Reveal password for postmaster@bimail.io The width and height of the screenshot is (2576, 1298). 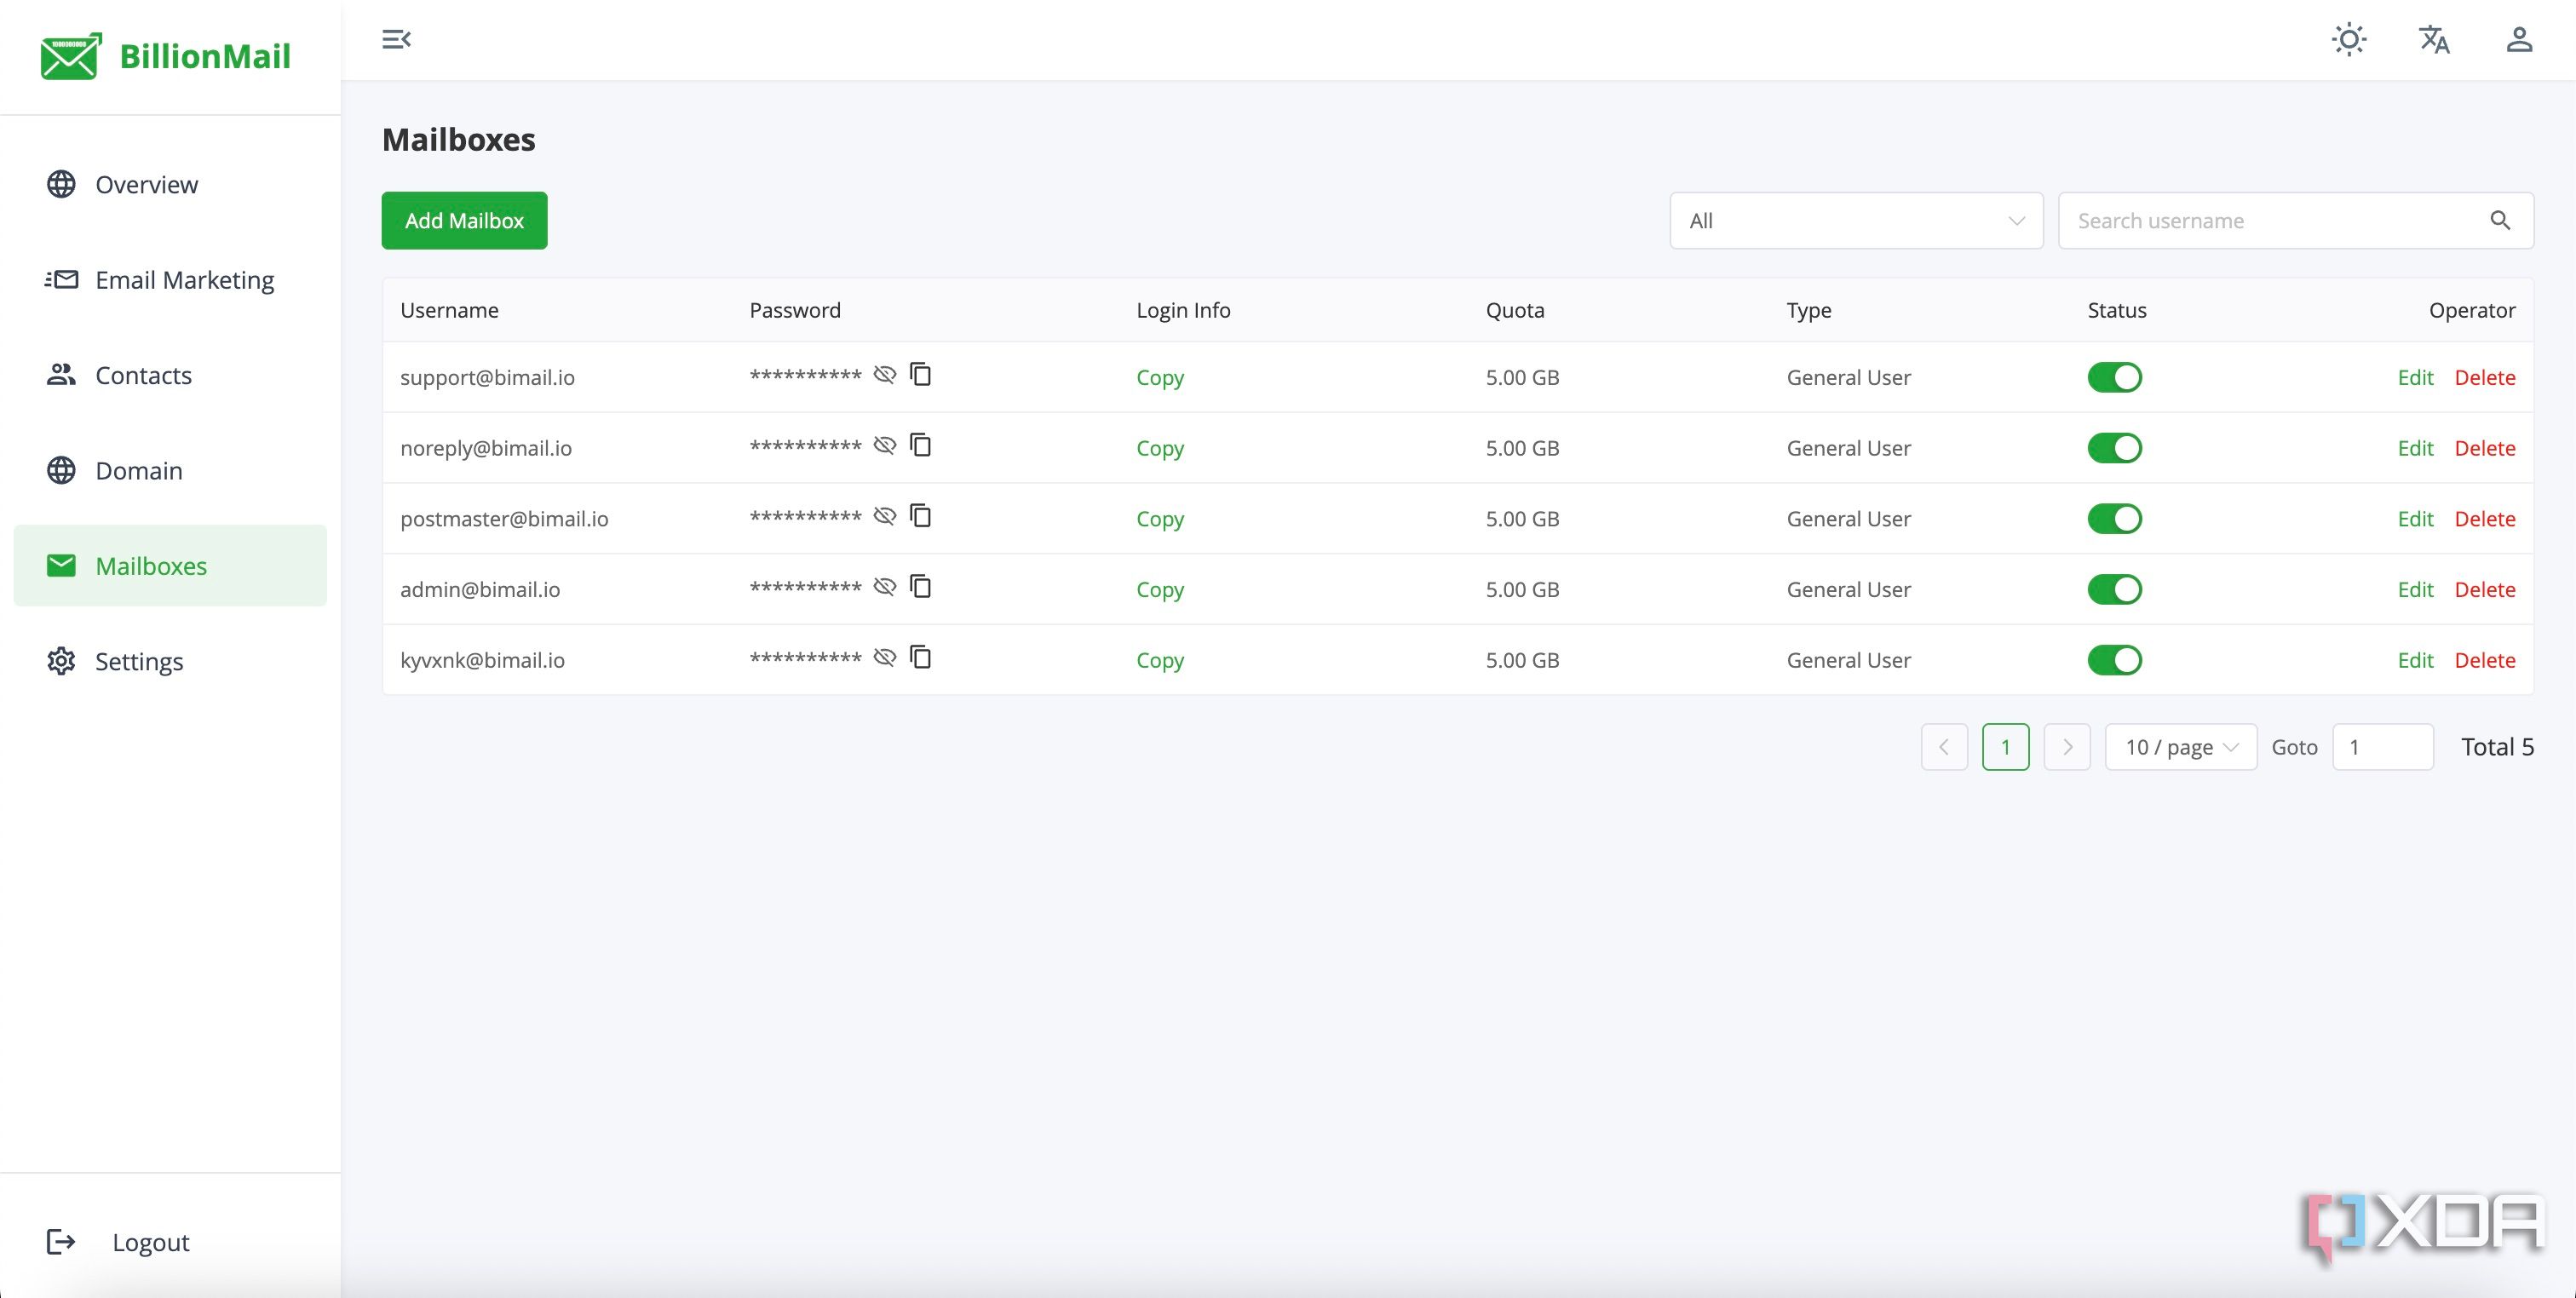[x=884, y=516]
